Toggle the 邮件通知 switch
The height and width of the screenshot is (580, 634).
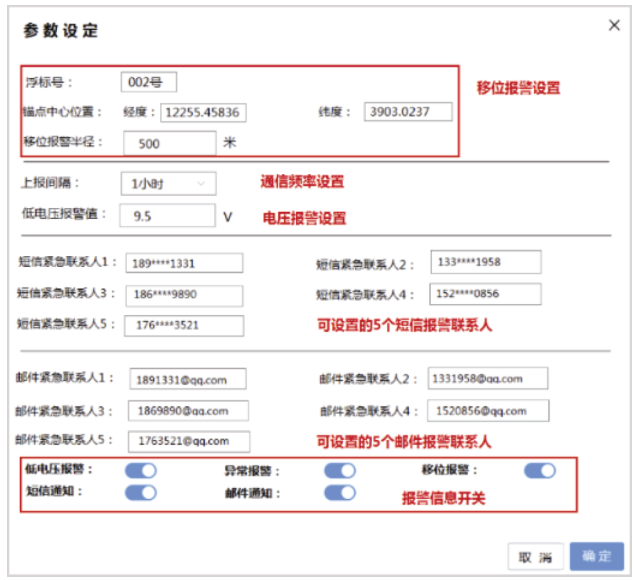(340, 492)
